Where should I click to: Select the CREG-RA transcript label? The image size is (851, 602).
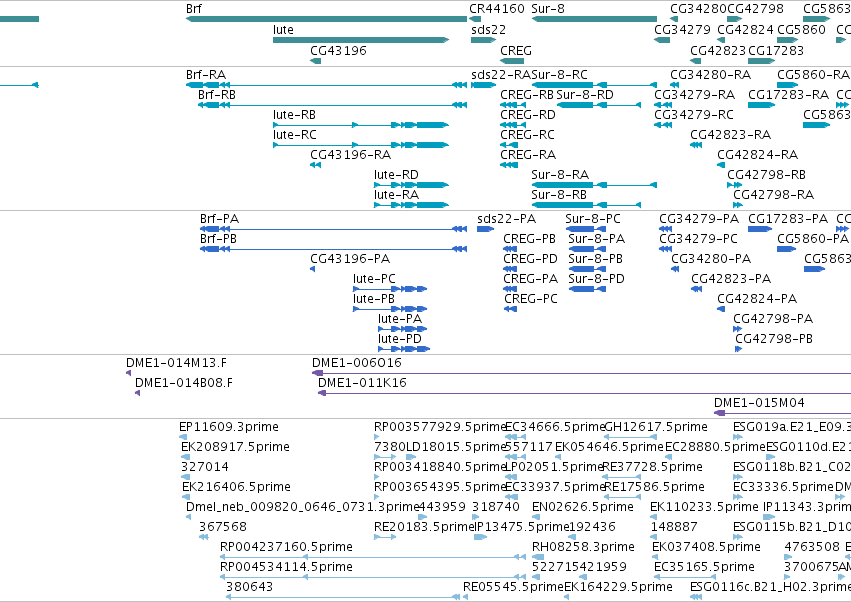[x=528, y=155]
